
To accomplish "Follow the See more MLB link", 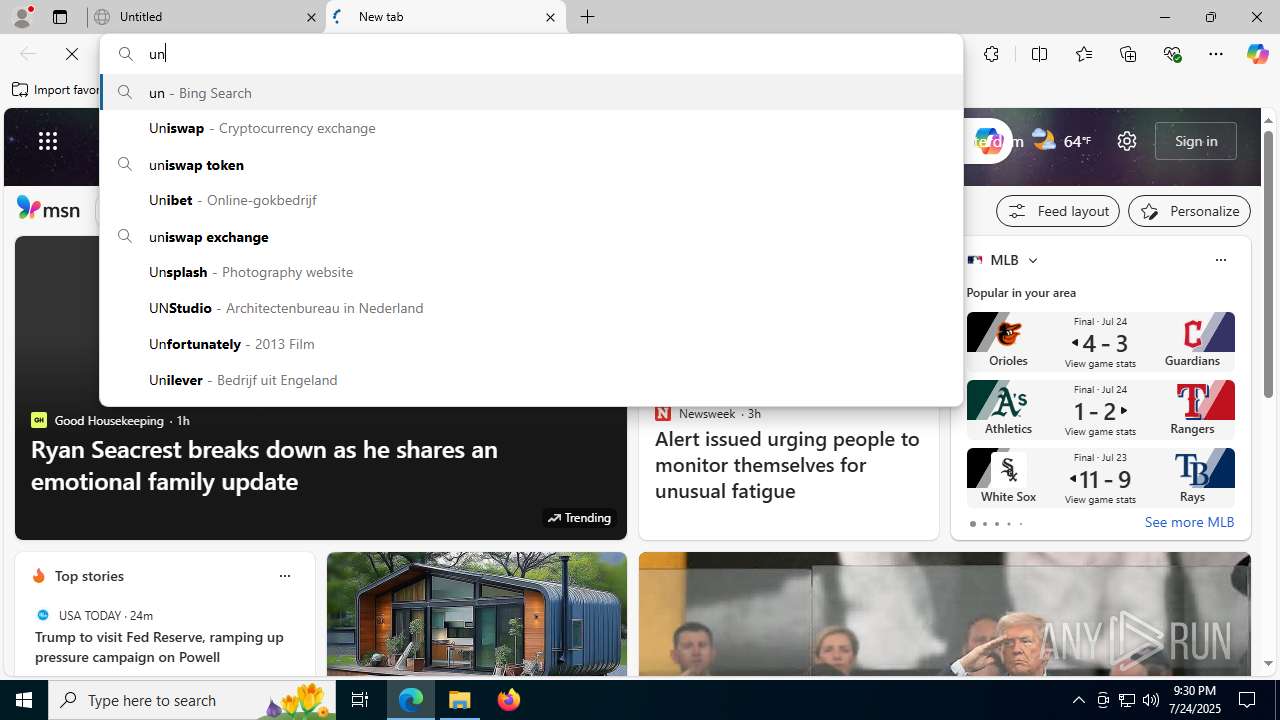I will pos(1189,522).
